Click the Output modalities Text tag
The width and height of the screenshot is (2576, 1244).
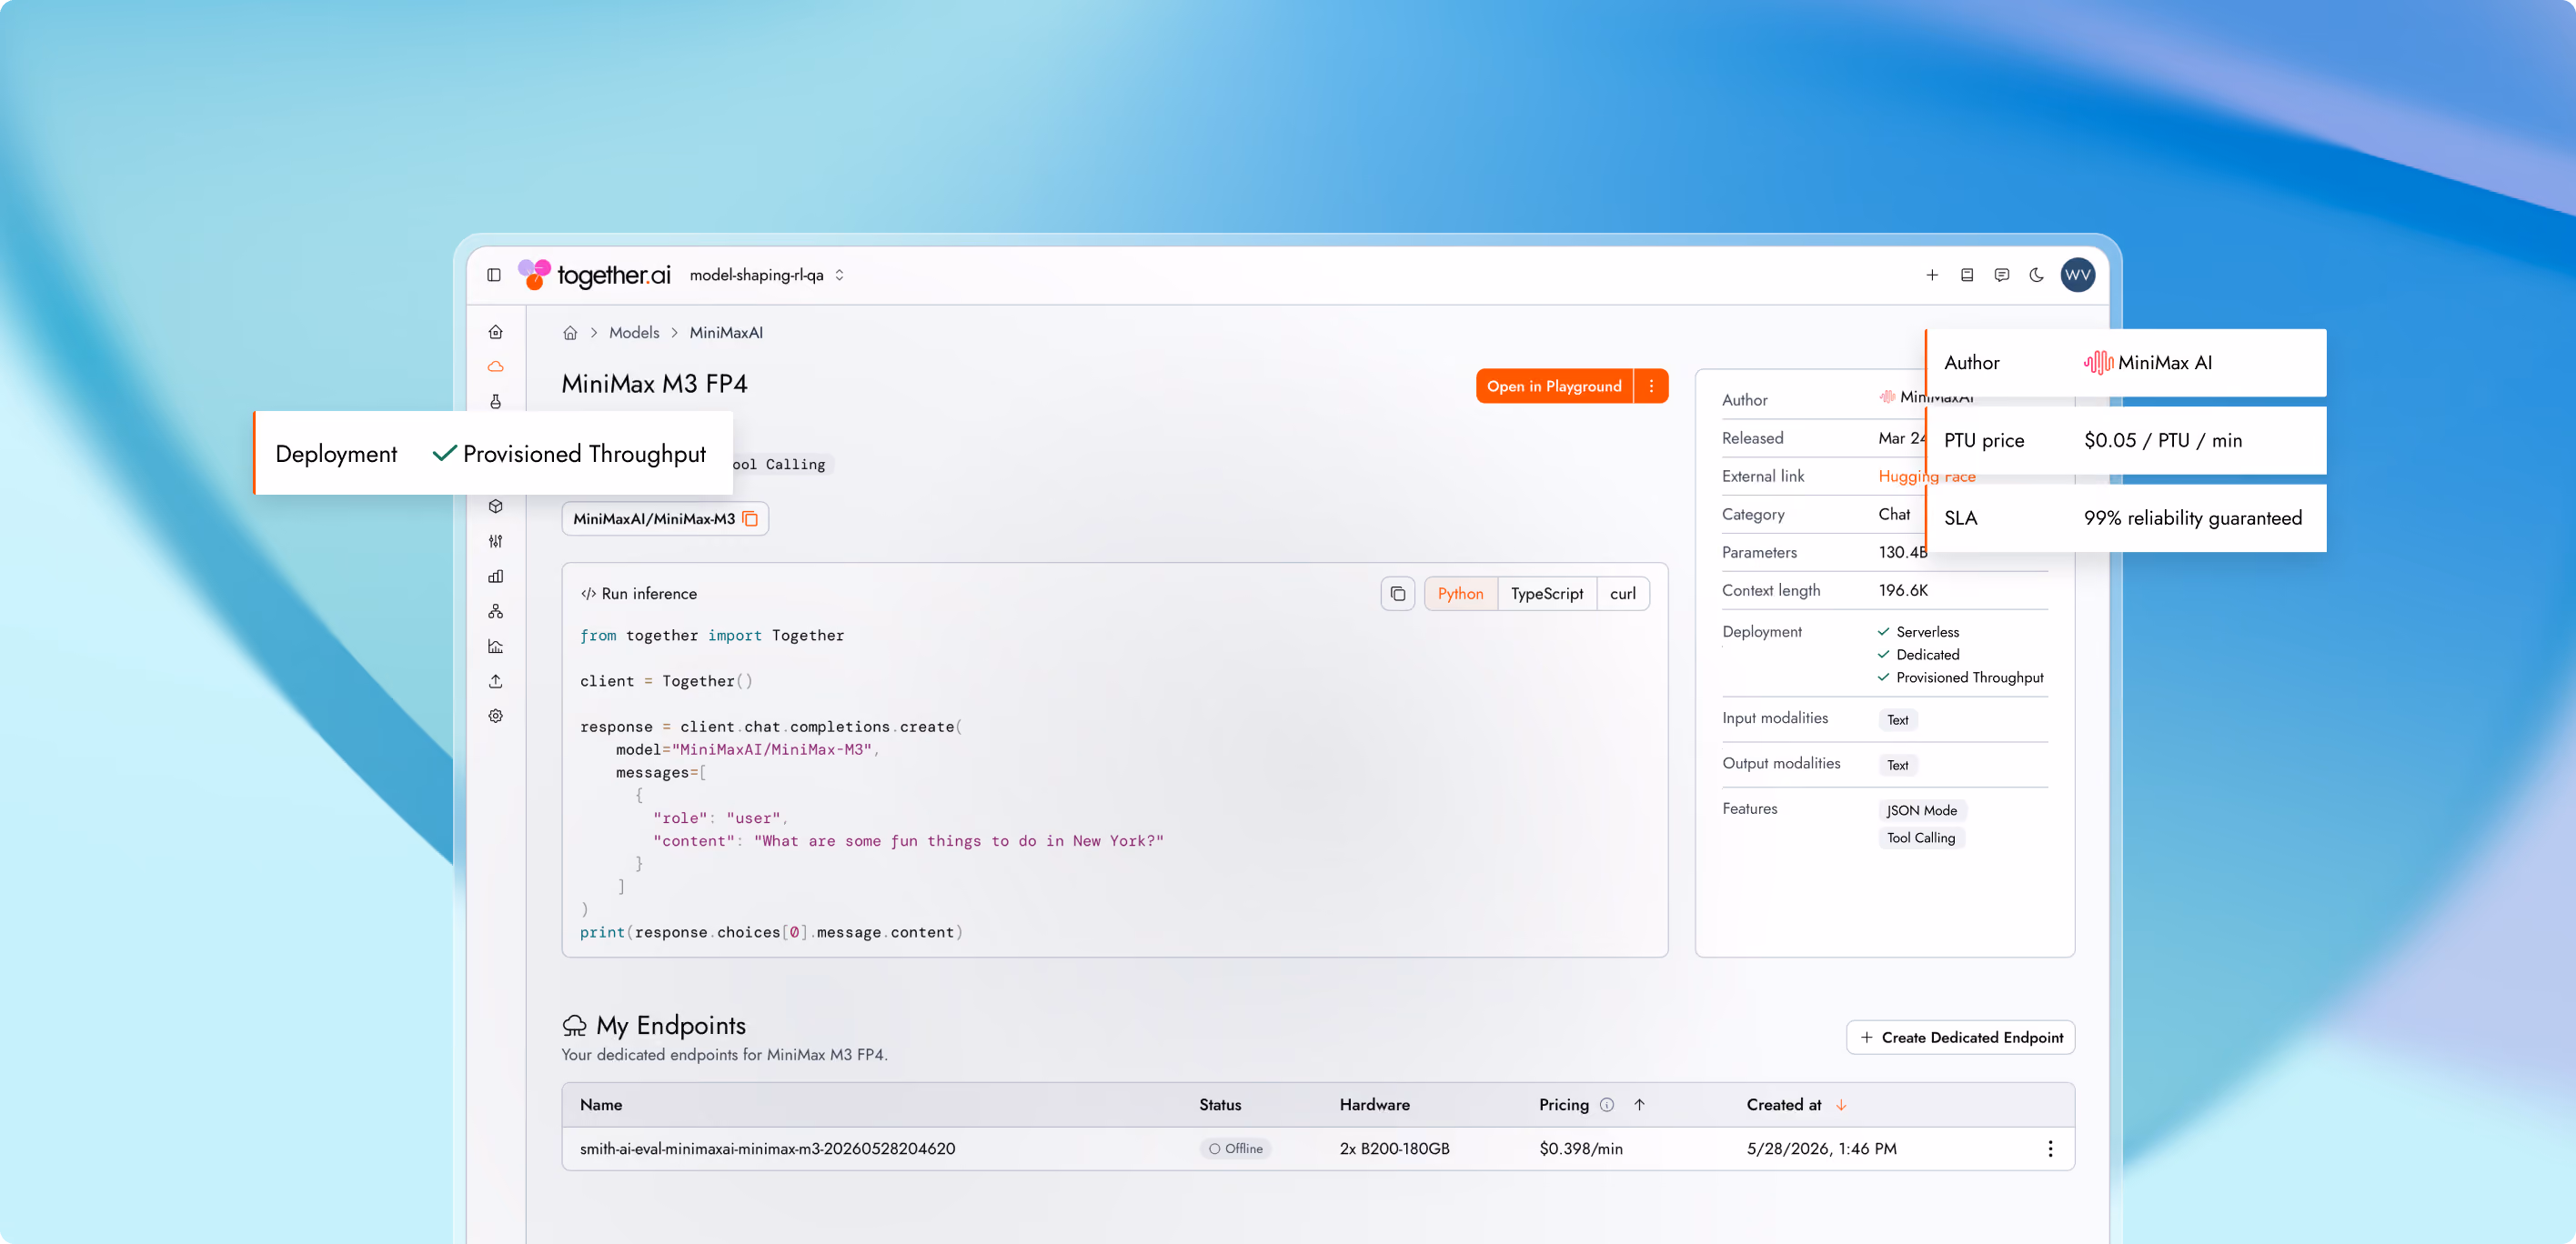click(x=1897, y=766)
